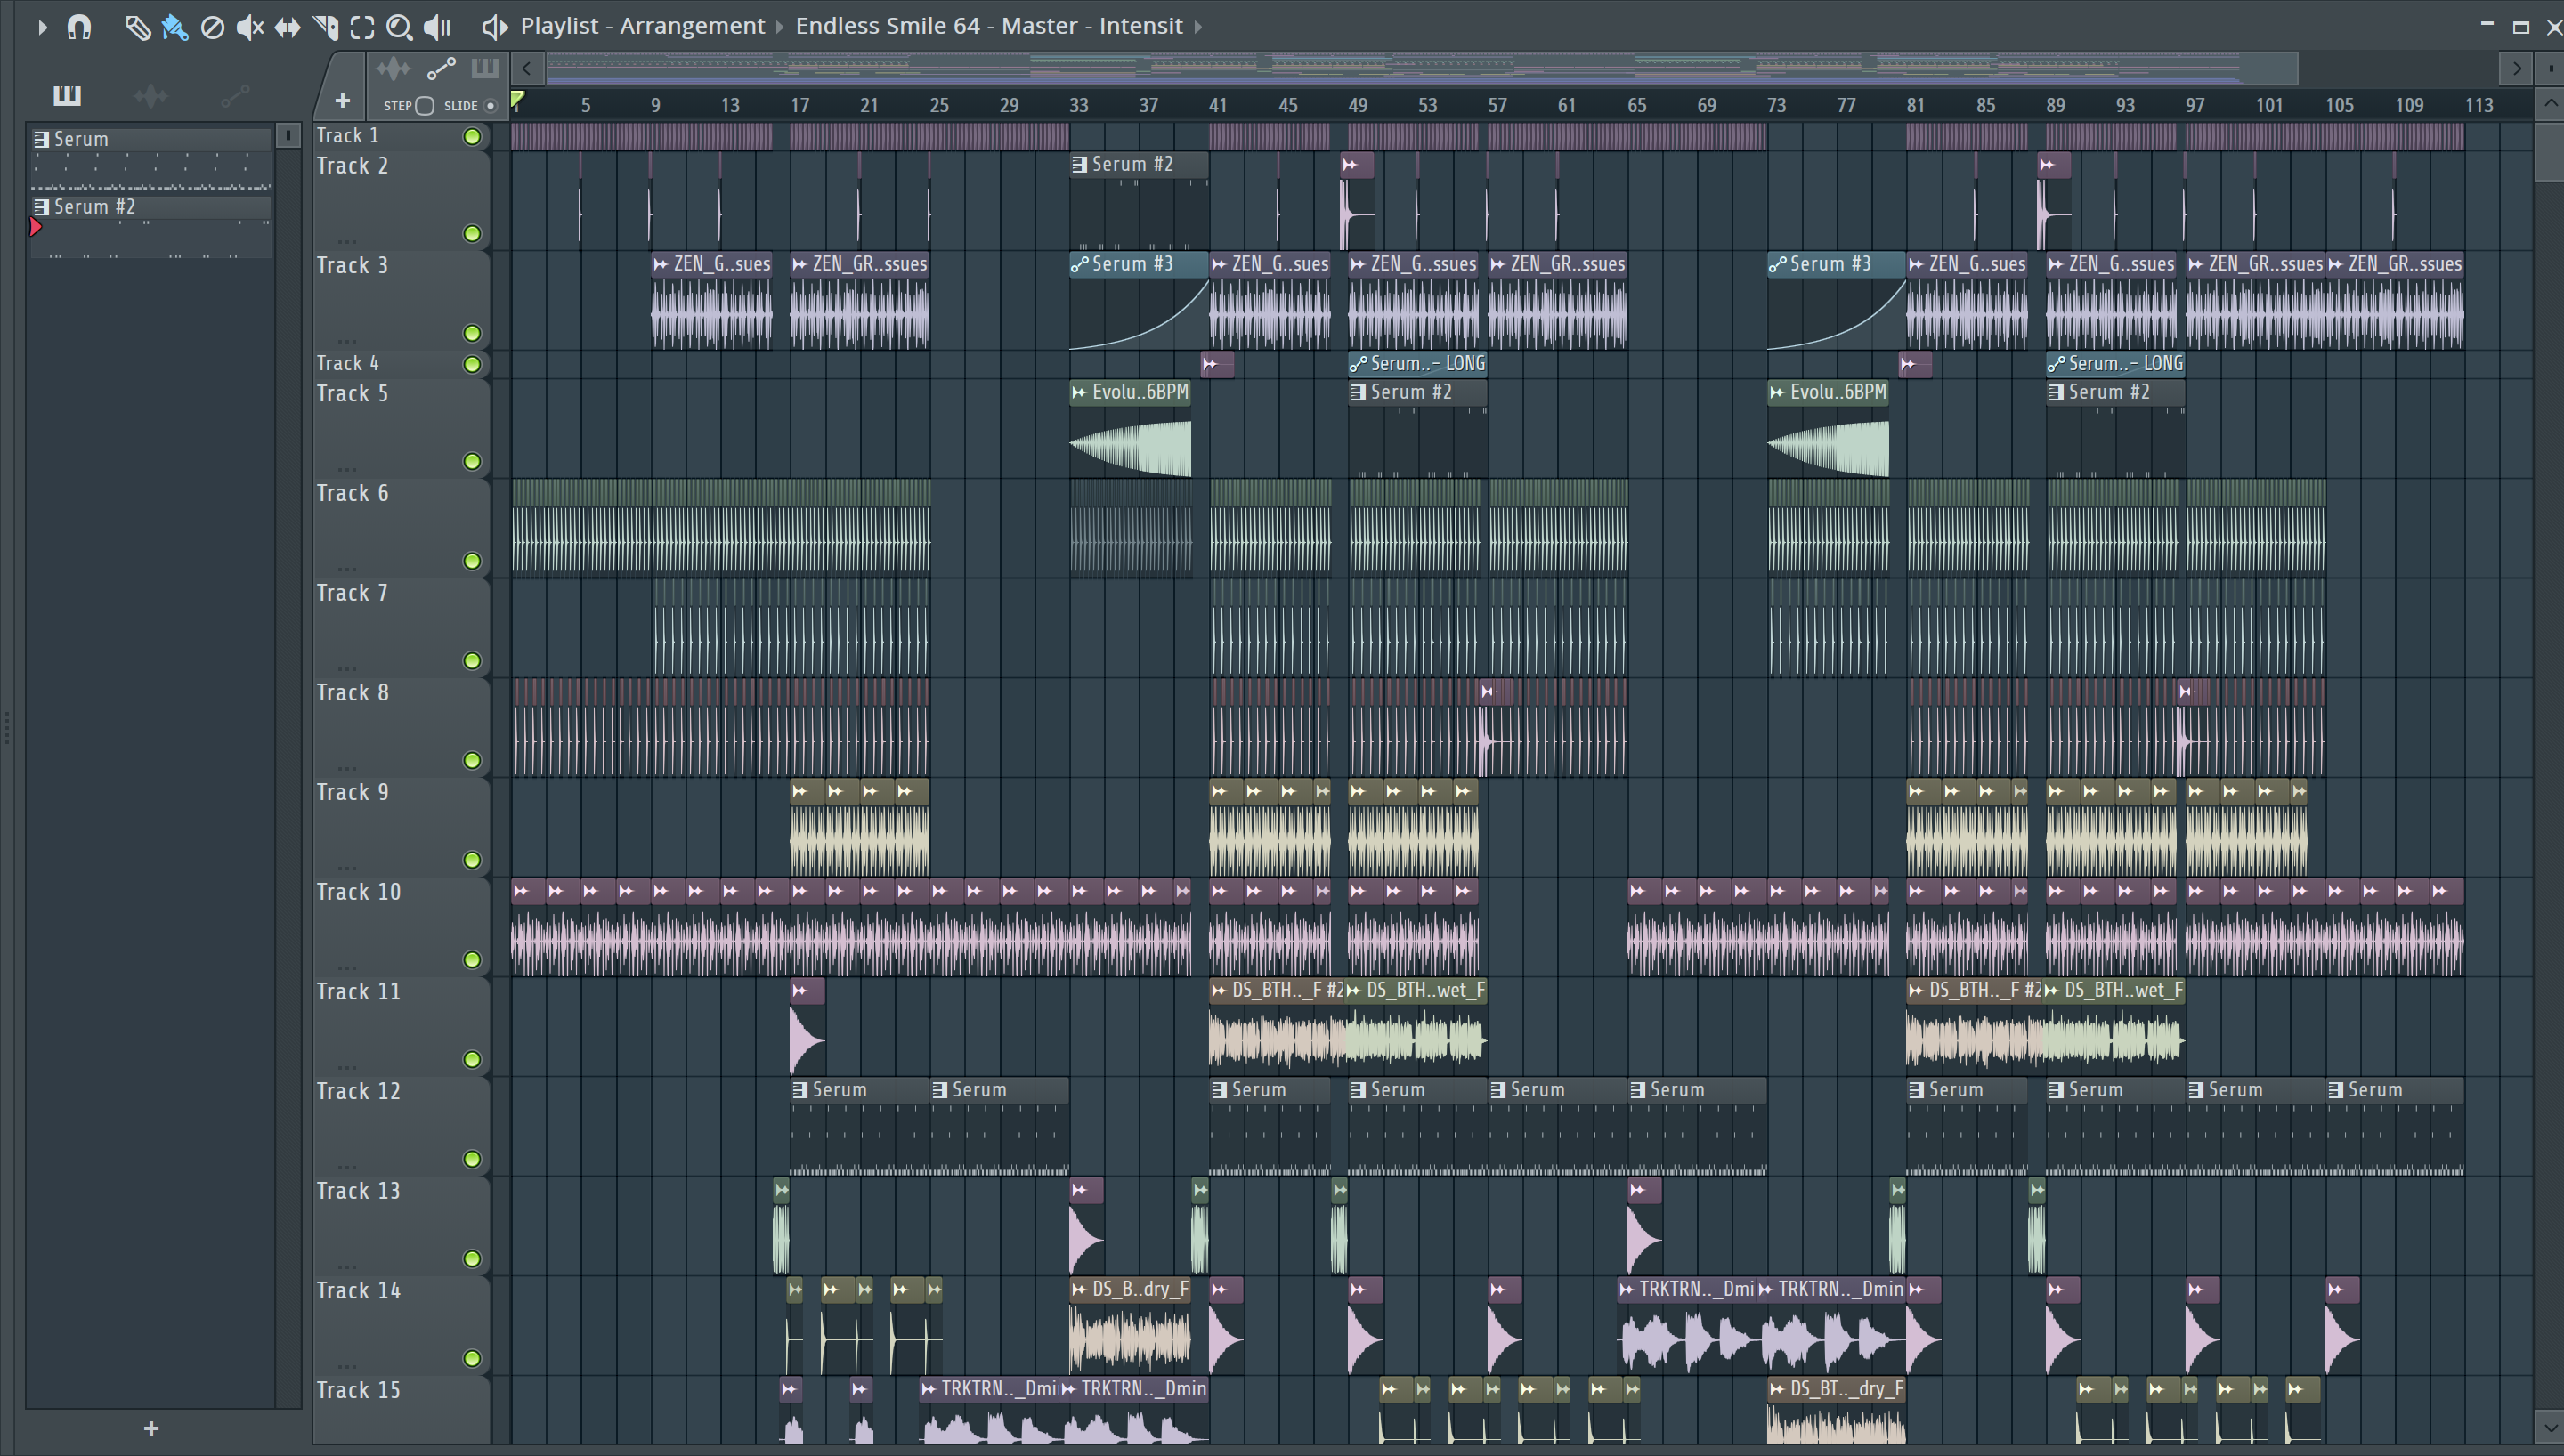
Task: Select the Playback speaker tool
Action: (x=437, y=27)
